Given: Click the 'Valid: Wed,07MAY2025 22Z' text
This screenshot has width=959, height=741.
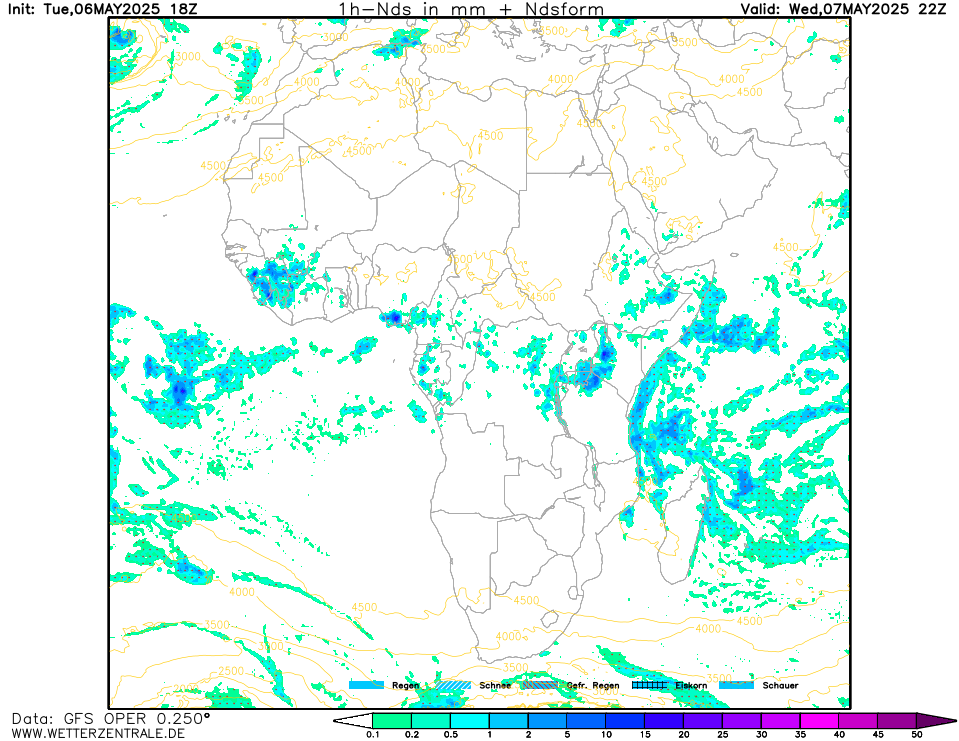Looking at the screenshot, I should pos(843,9).
